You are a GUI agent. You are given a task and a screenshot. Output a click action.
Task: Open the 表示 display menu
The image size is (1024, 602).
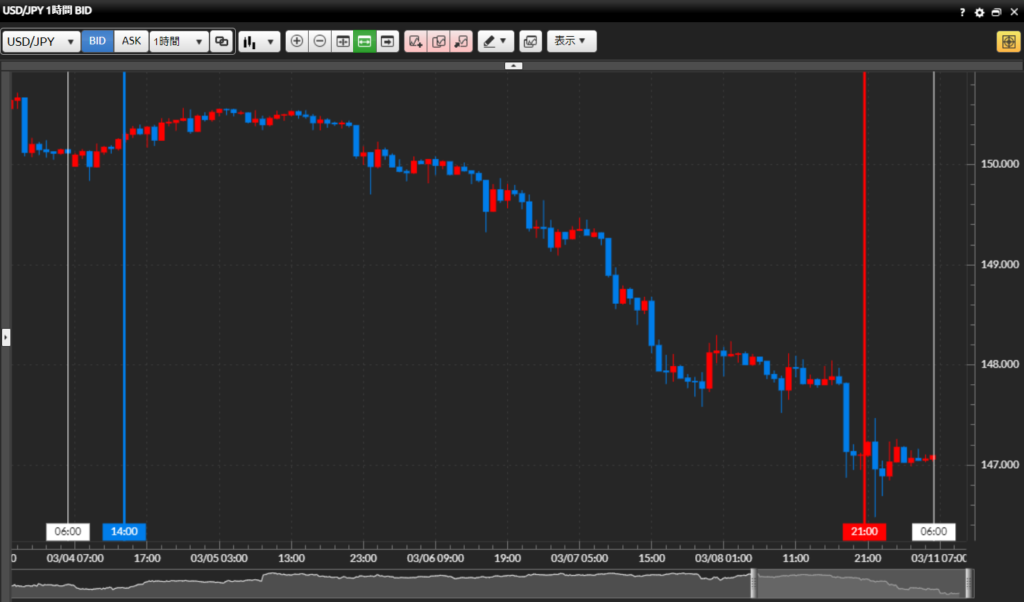pos(571,42)
